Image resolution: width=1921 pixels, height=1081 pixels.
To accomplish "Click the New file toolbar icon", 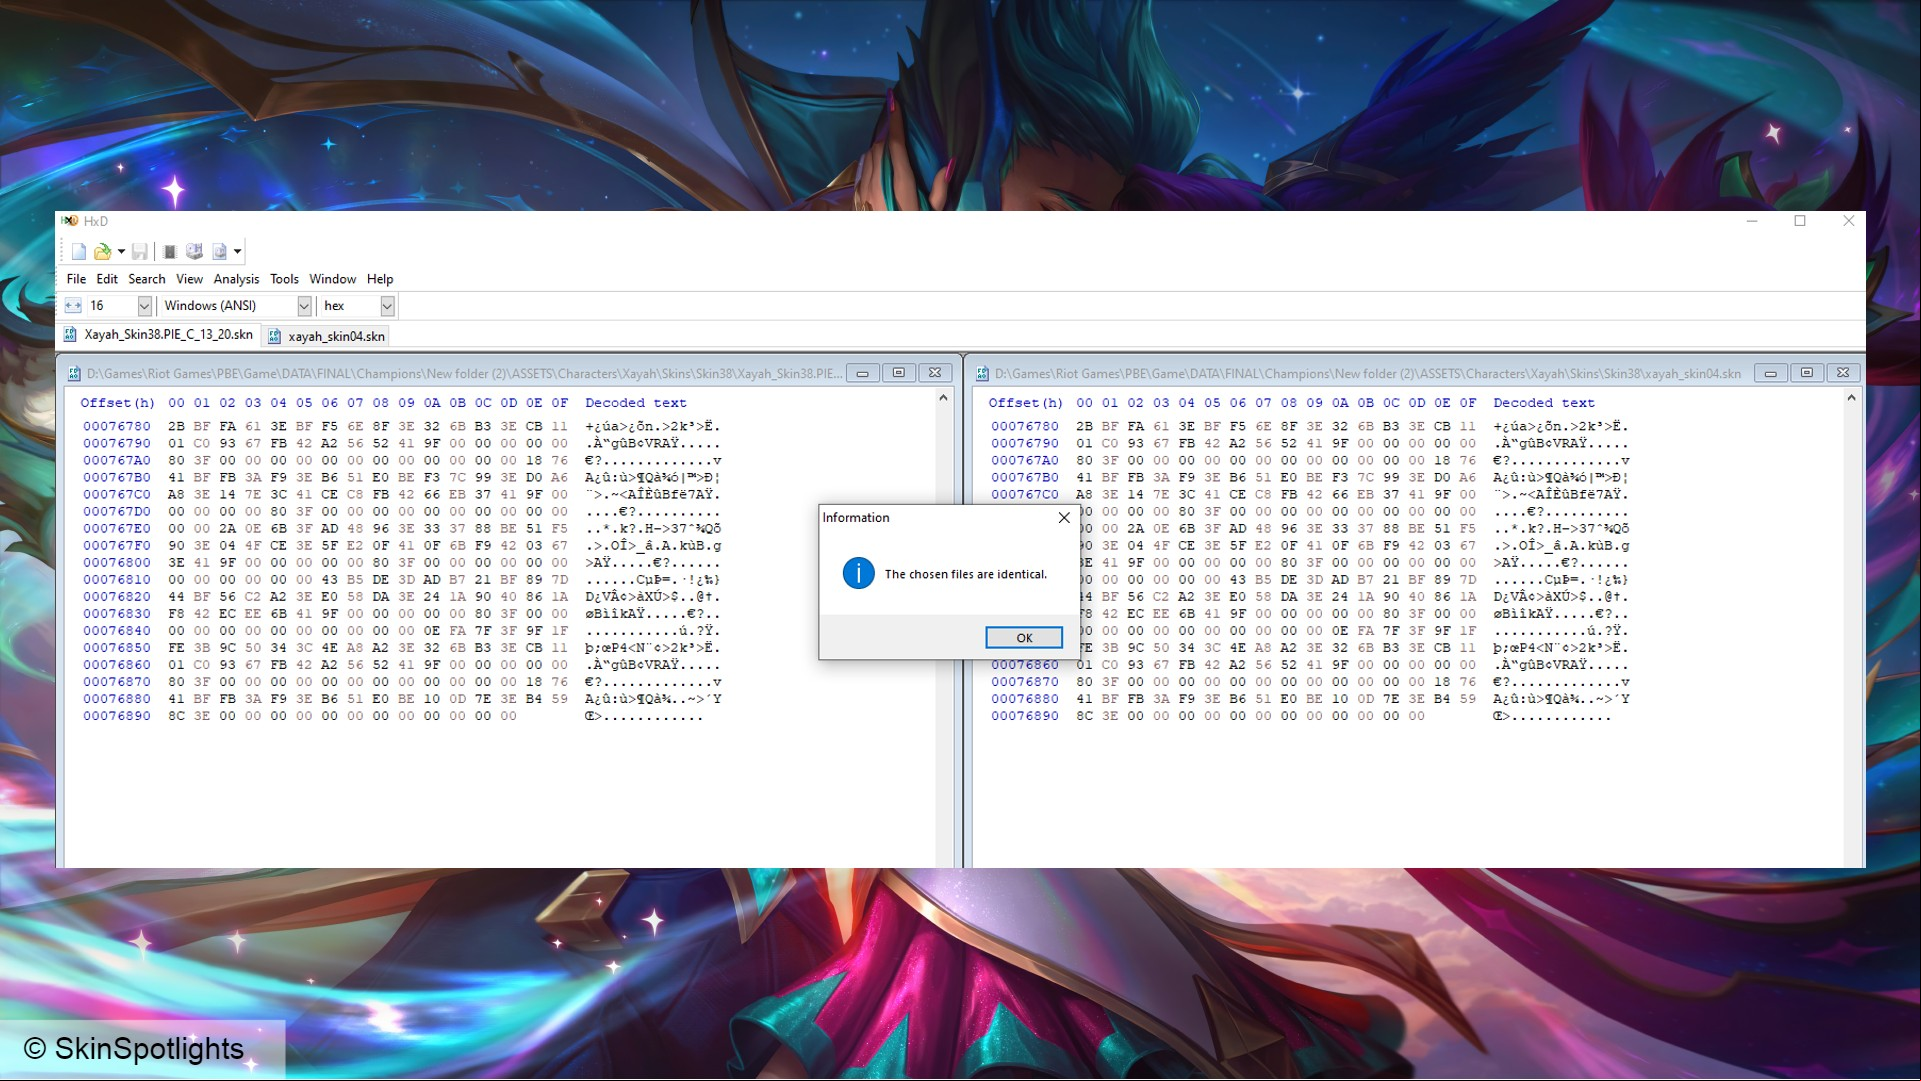I will pyautogui.click(x=78, y=251).
